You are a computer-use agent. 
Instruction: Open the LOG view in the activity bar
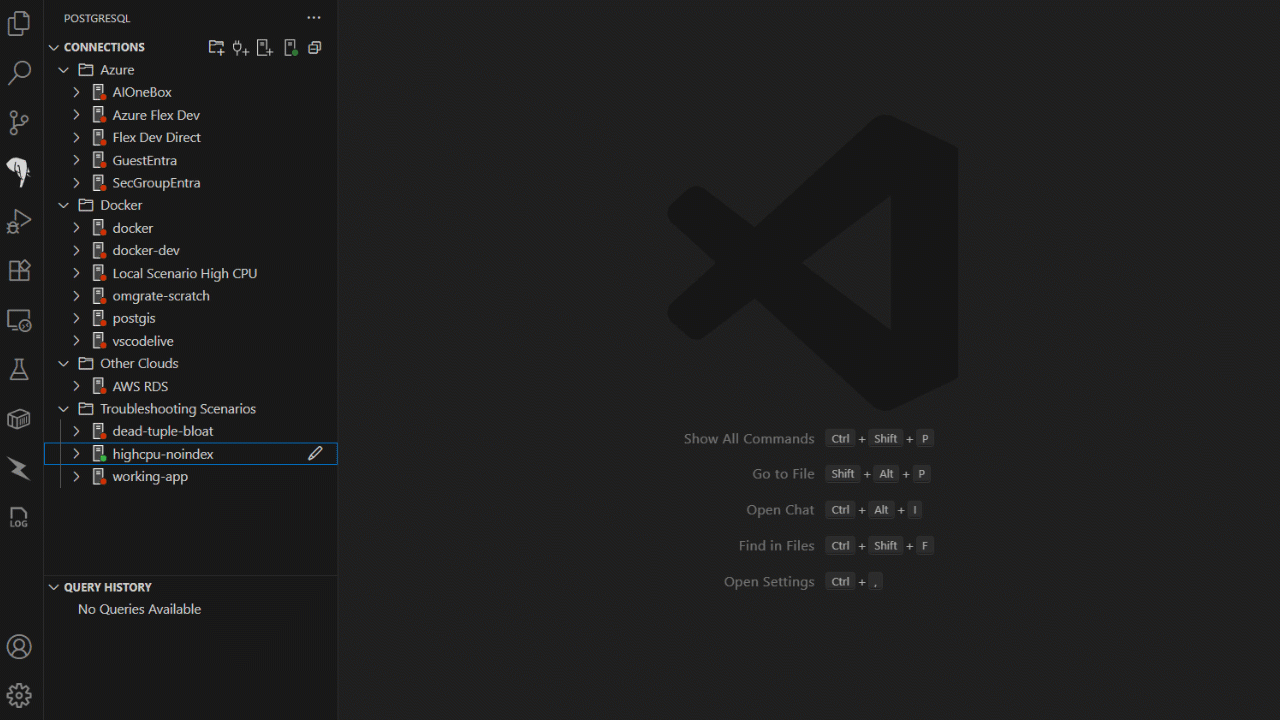pos(19,518)
